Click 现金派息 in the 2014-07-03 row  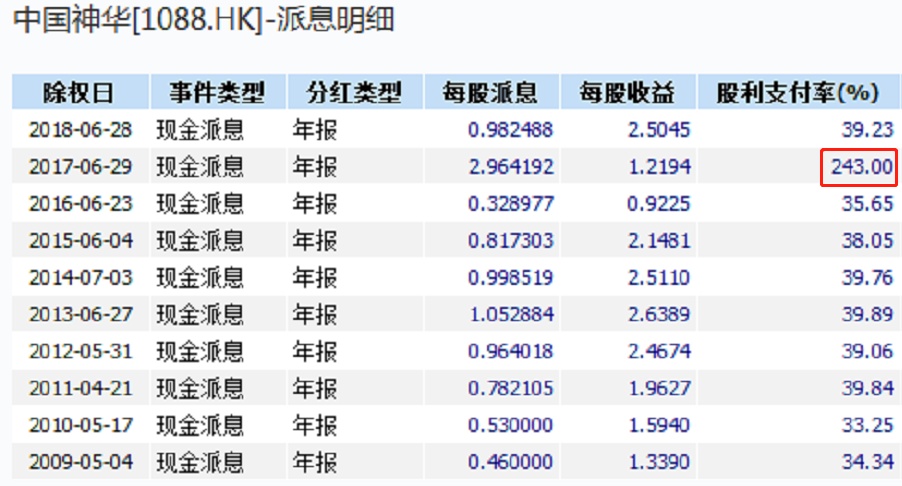pyautogui.click(x=200, y=277)
